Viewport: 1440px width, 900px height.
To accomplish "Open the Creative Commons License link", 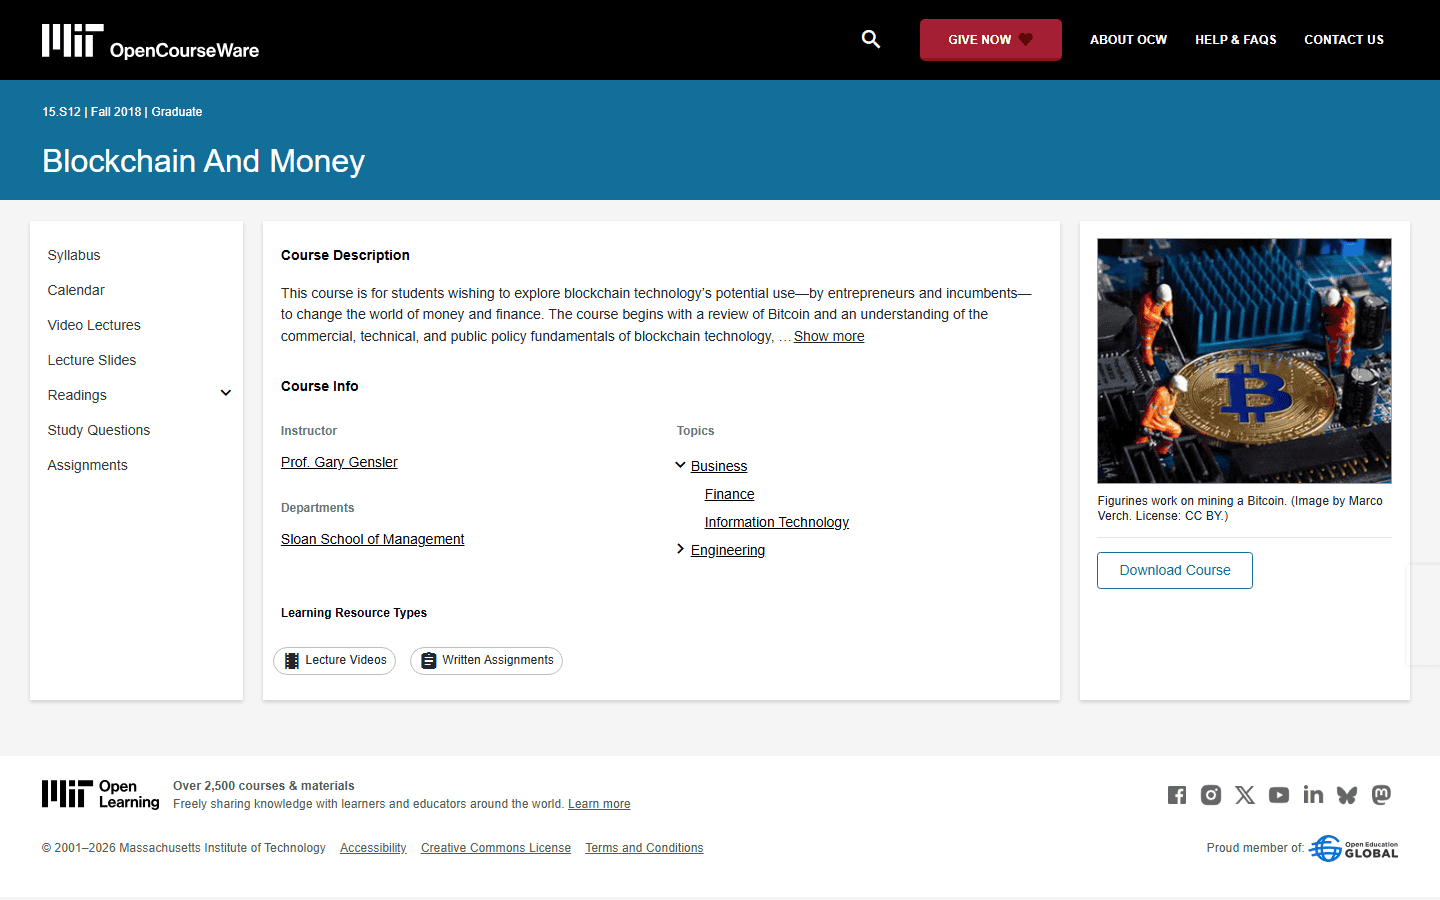I will tap(496, 848).
